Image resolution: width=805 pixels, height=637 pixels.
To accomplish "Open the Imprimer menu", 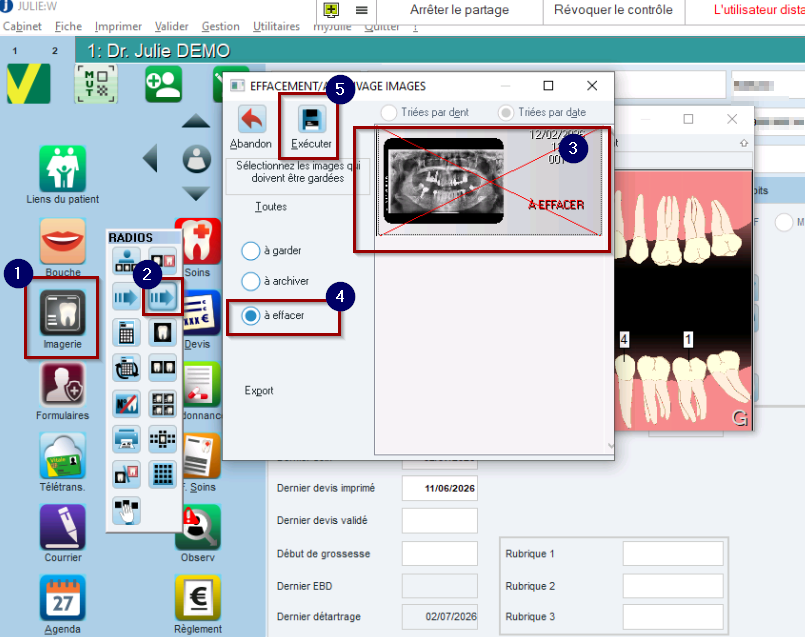I will pyautogui.click(x=118, y=26).
